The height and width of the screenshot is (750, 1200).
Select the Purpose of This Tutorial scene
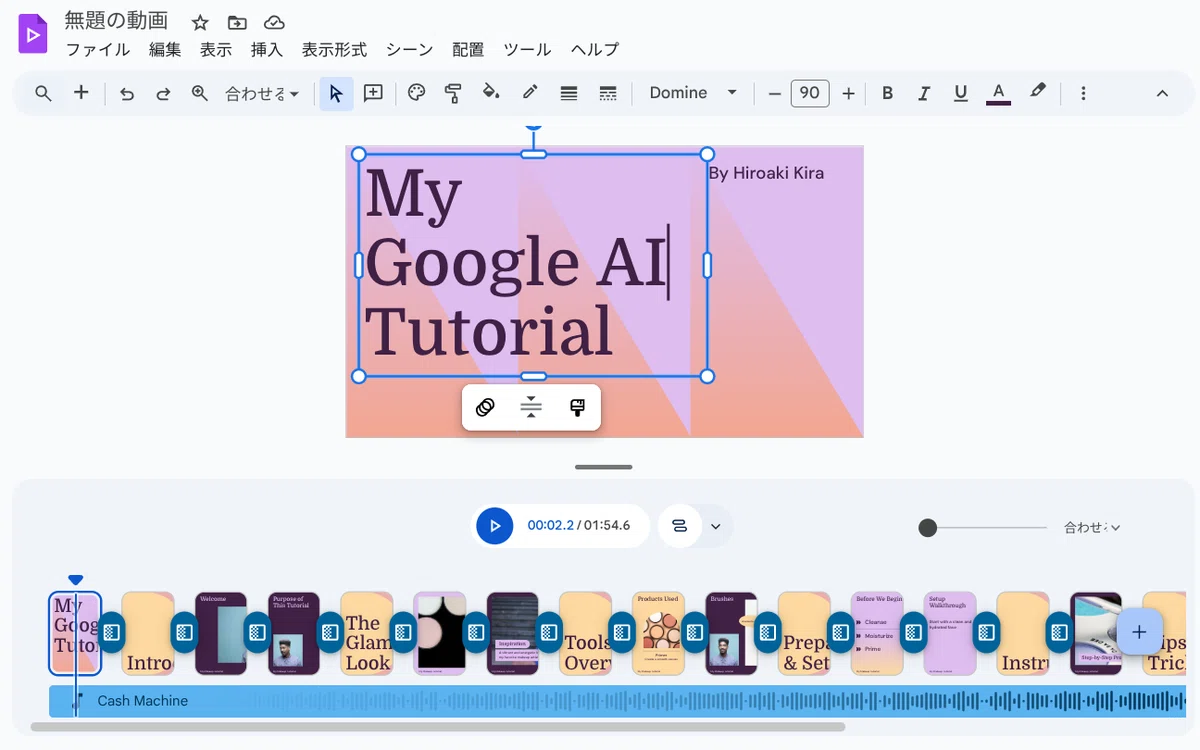[x=294, y=633]
